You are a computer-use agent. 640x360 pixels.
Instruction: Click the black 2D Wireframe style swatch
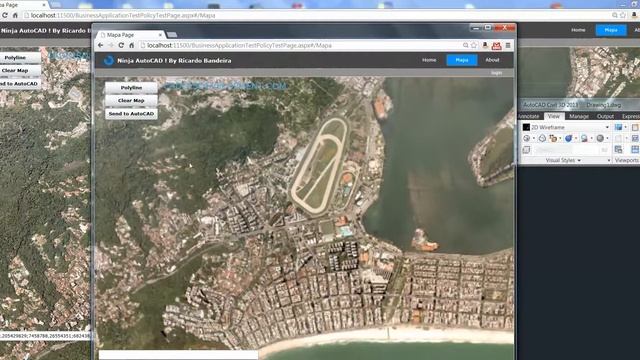[x=526, y=127]
